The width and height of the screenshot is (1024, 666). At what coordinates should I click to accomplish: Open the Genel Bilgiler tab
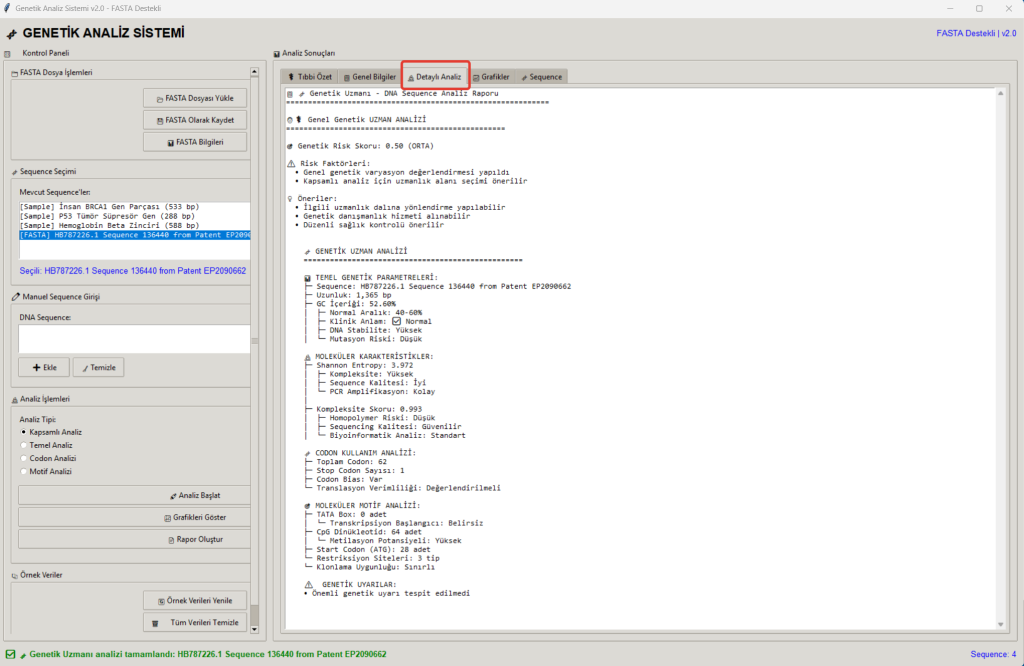(369, 76)
